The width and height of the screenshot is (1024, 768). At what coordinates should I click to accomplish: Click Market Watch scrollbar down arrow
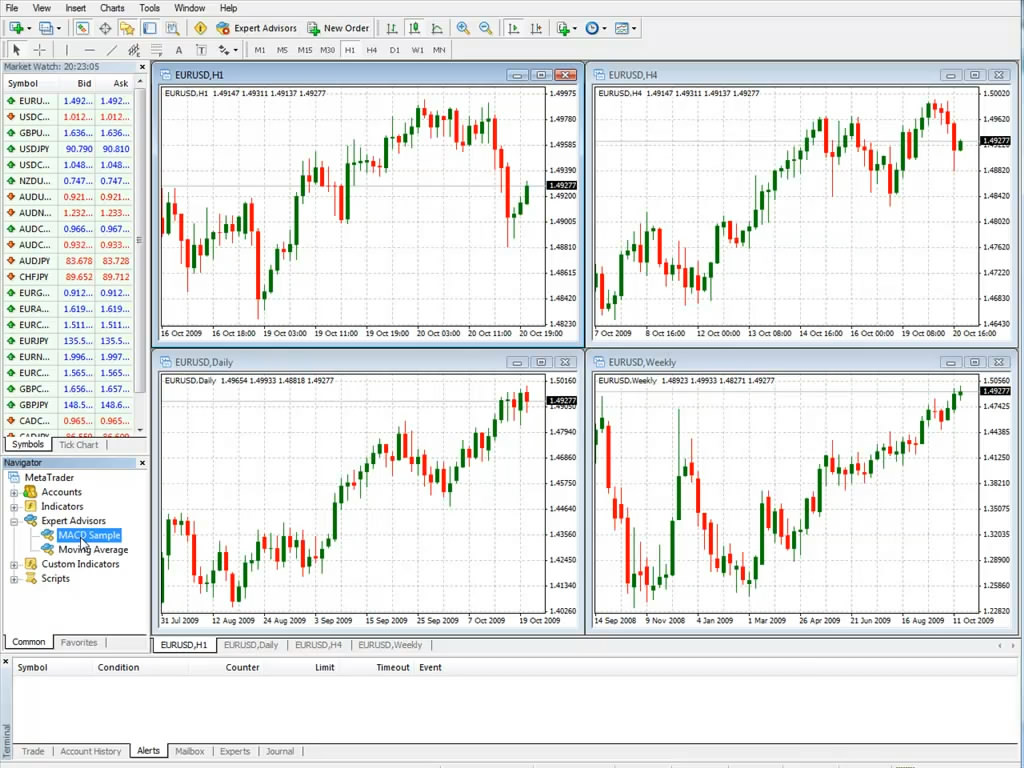[x=140, y=430]
